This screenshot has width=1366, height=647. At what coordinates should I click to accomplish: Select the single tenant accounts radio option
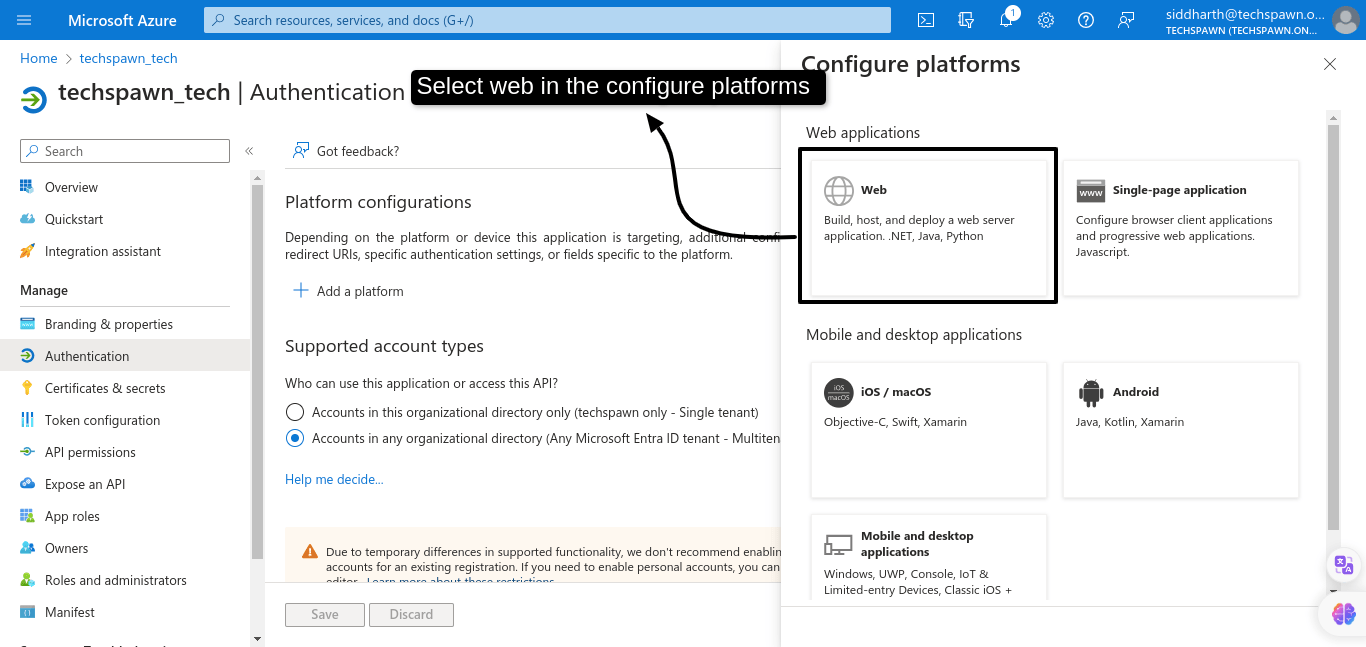(295, 412)
